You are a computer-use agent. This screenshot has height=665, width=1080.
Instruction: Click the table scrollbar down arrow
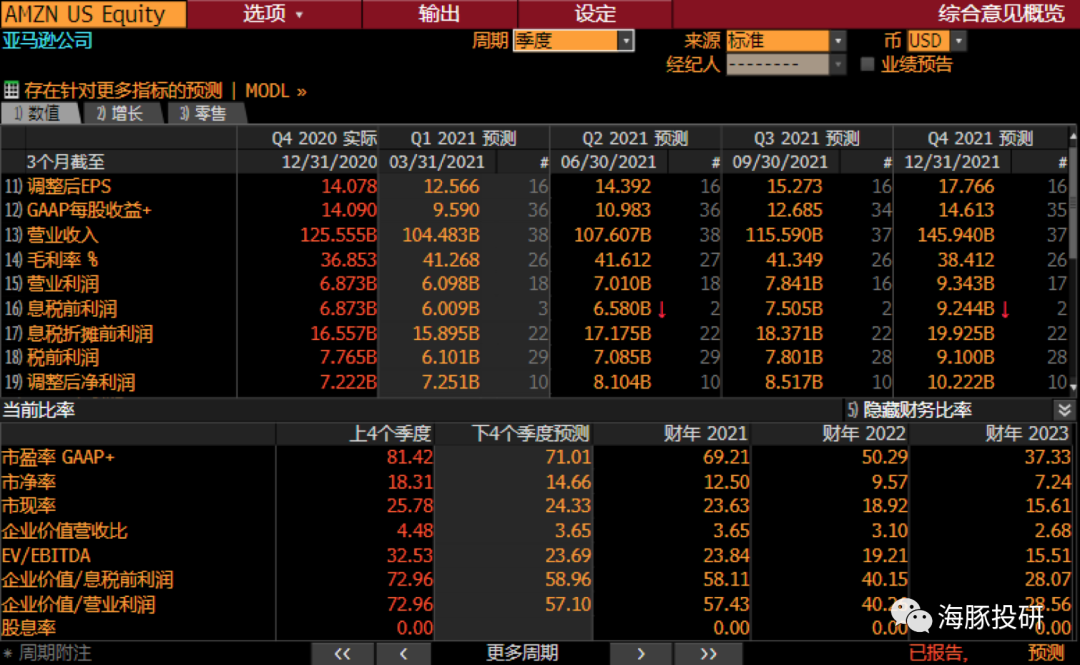1073,387
